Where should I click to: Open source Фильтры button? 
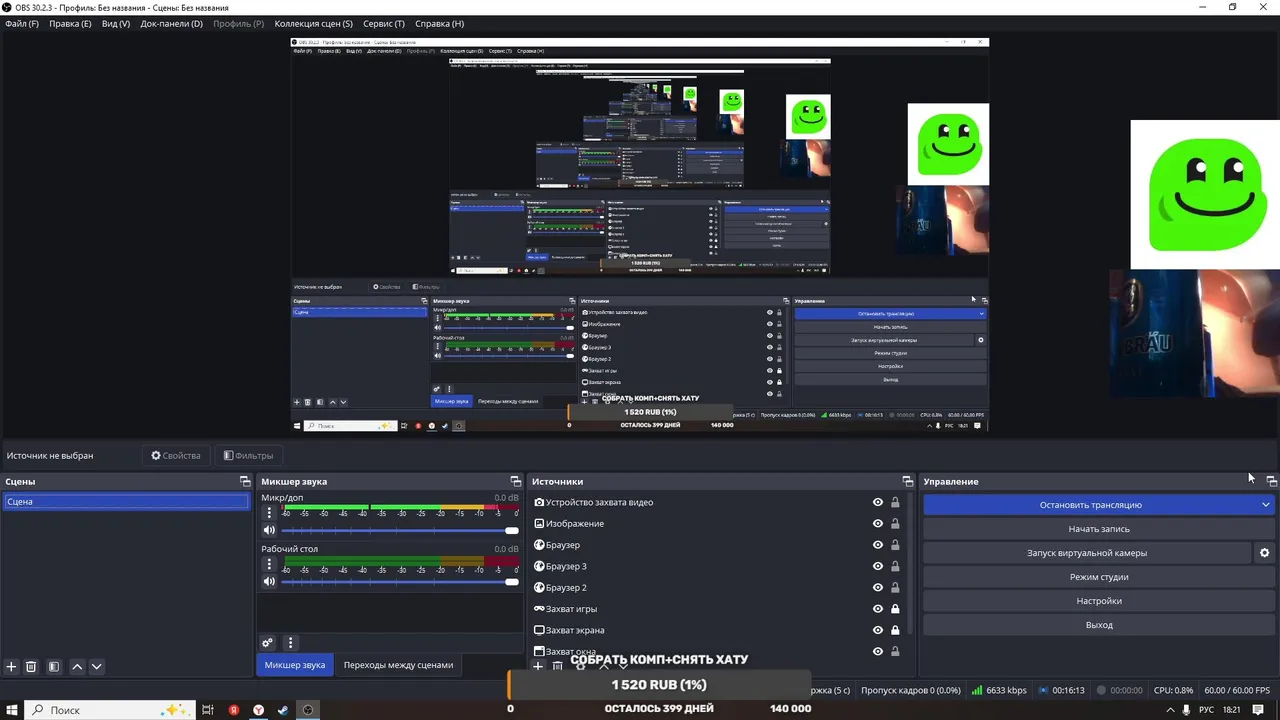[x=248, y=456]
